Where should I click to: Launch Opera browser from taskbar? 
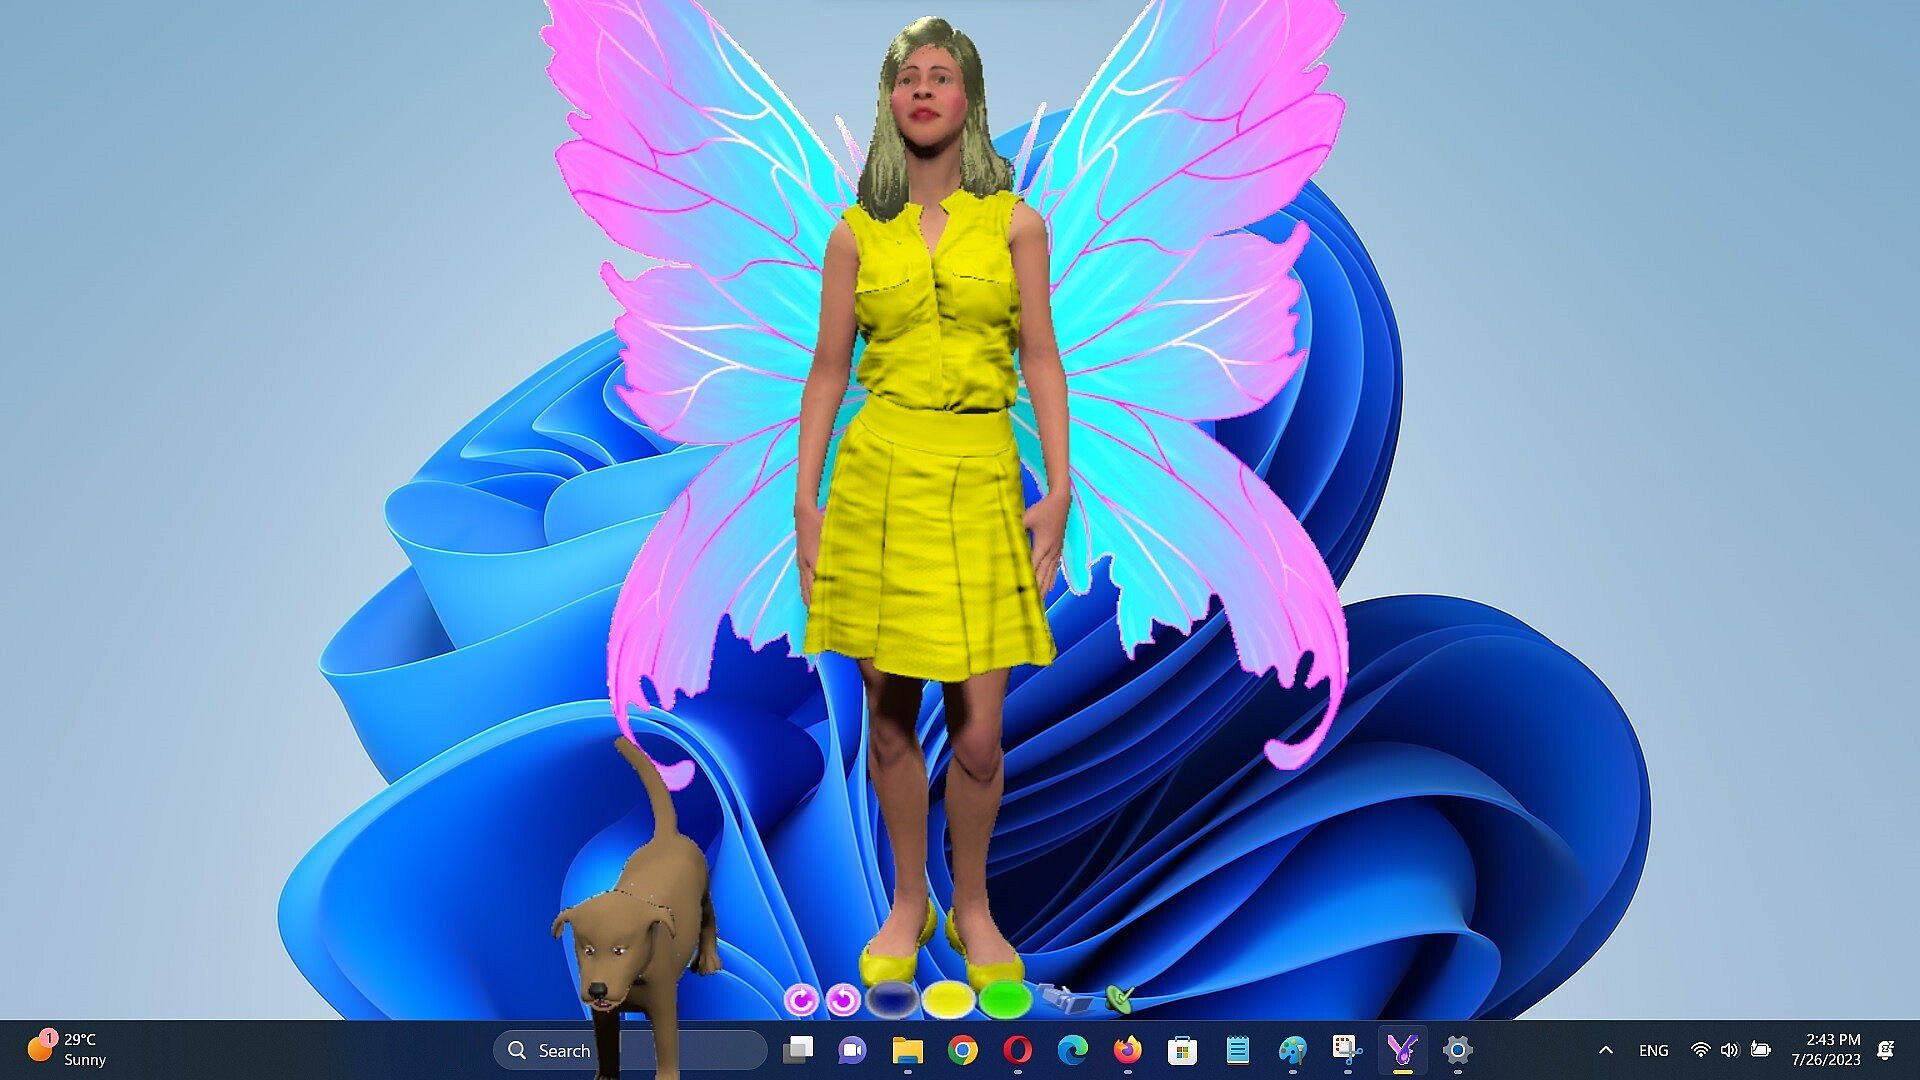[1017, 1050]
